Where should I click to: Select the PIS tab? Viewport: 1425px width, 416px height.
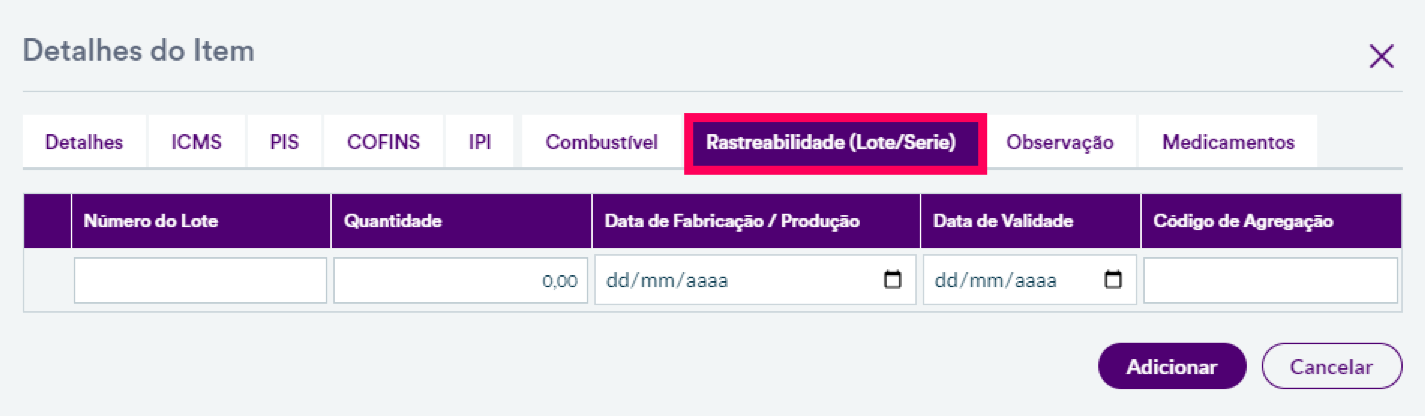tap(284, 142)
